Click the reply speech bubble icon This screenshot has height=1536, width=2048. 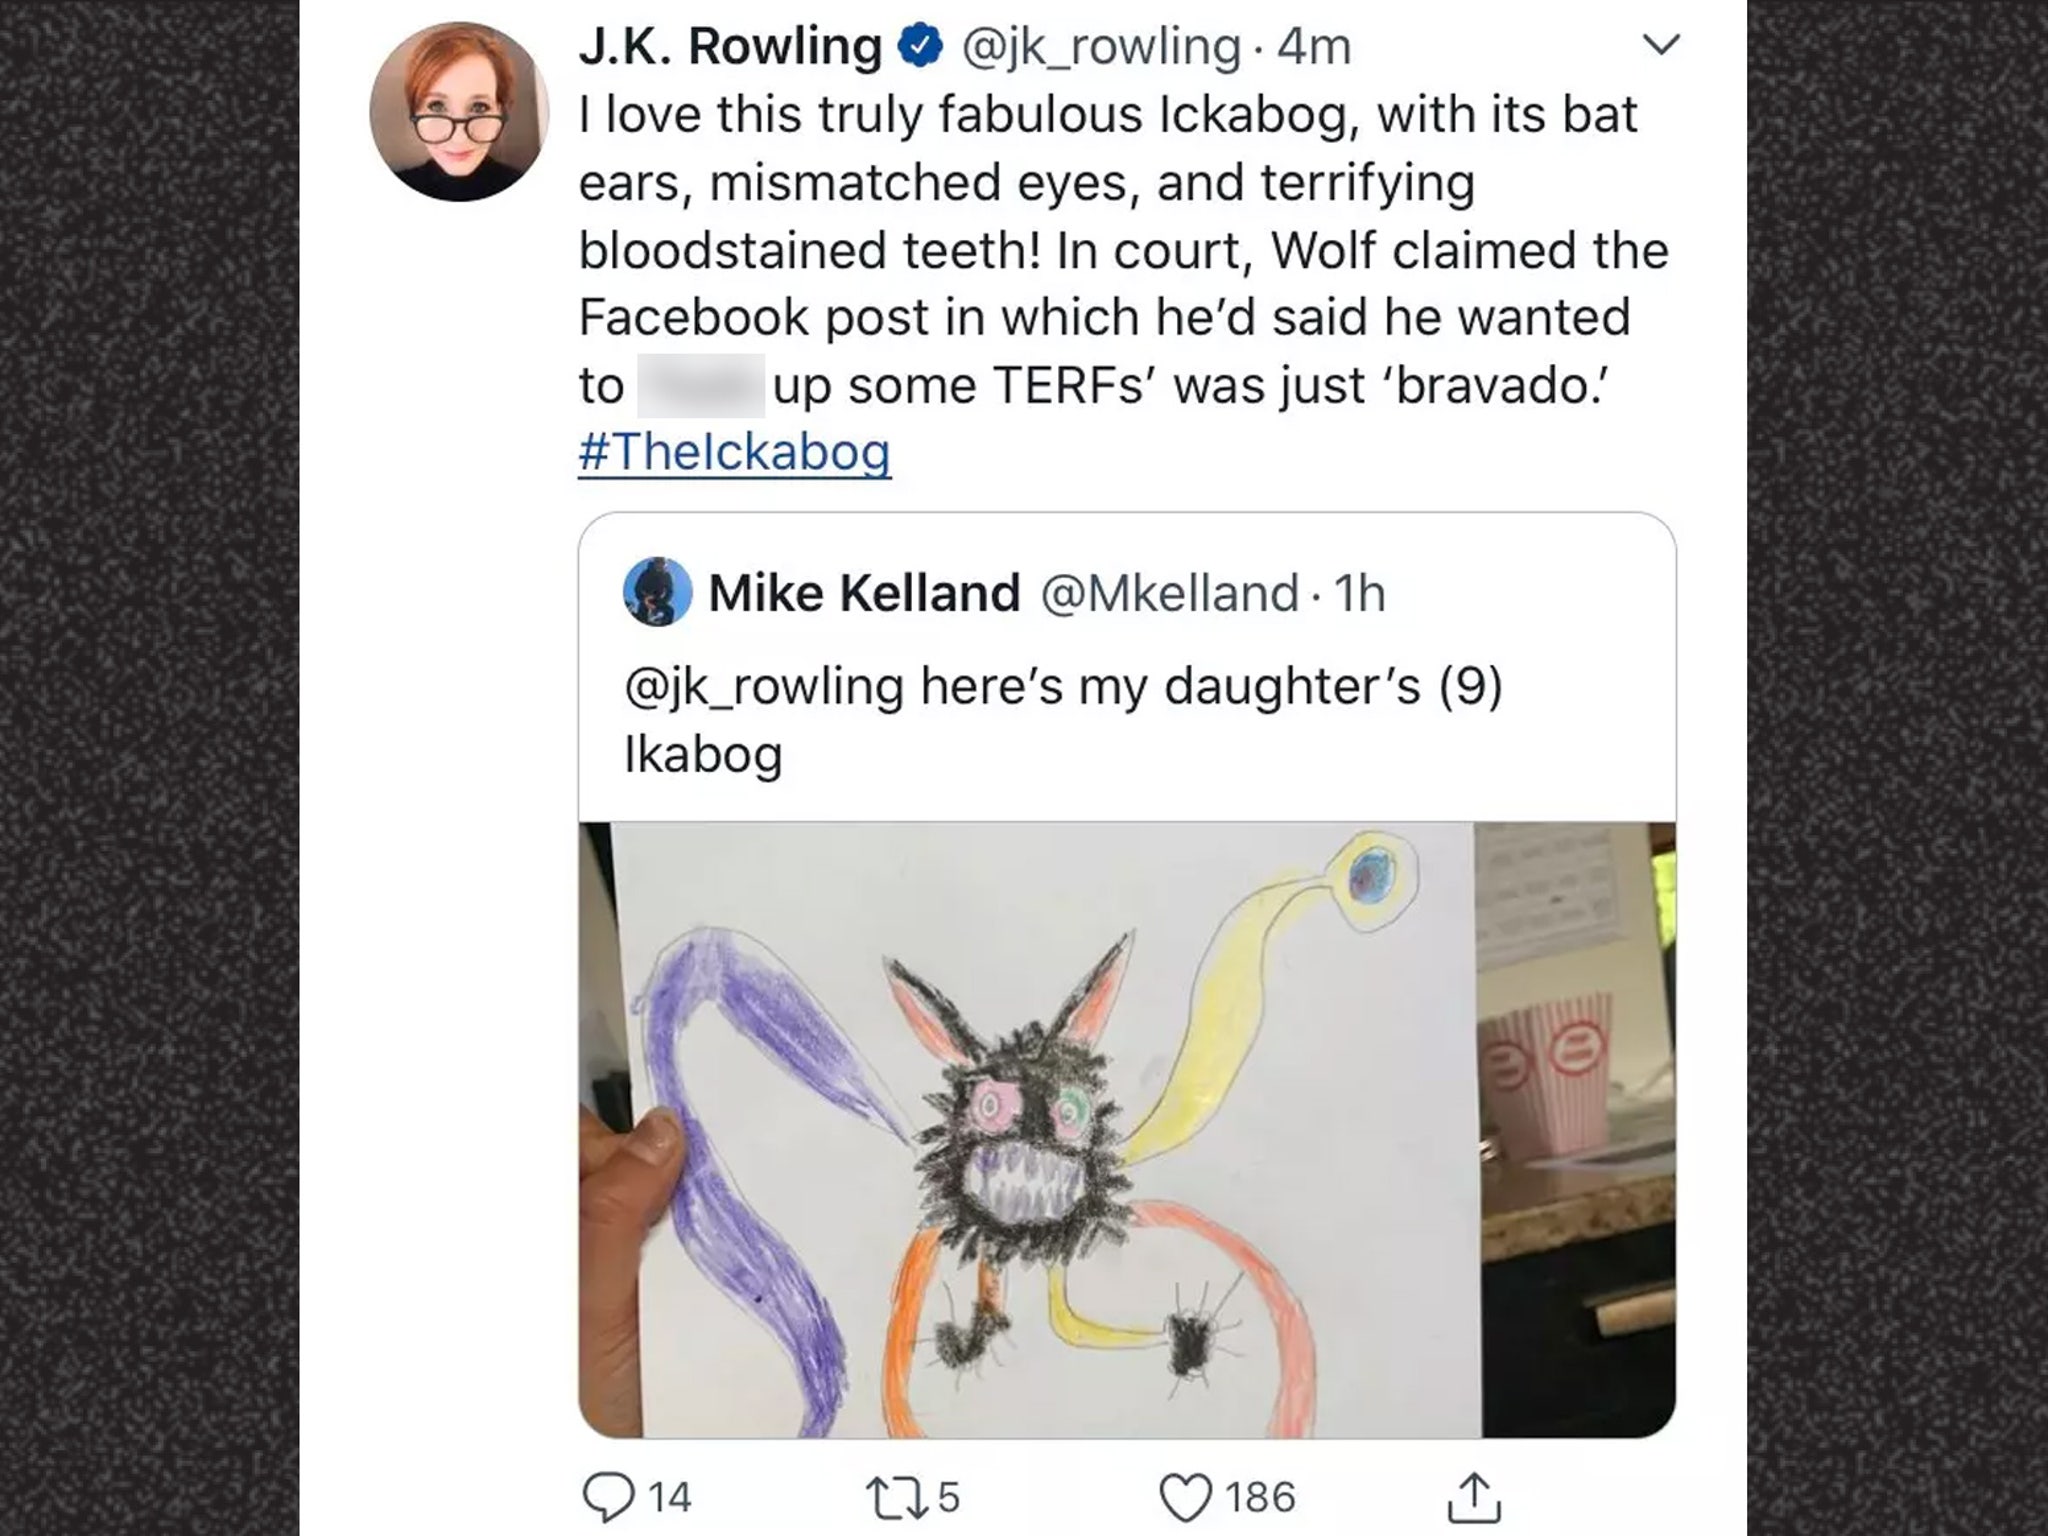pyautogui.click(x=608, y=1496)
